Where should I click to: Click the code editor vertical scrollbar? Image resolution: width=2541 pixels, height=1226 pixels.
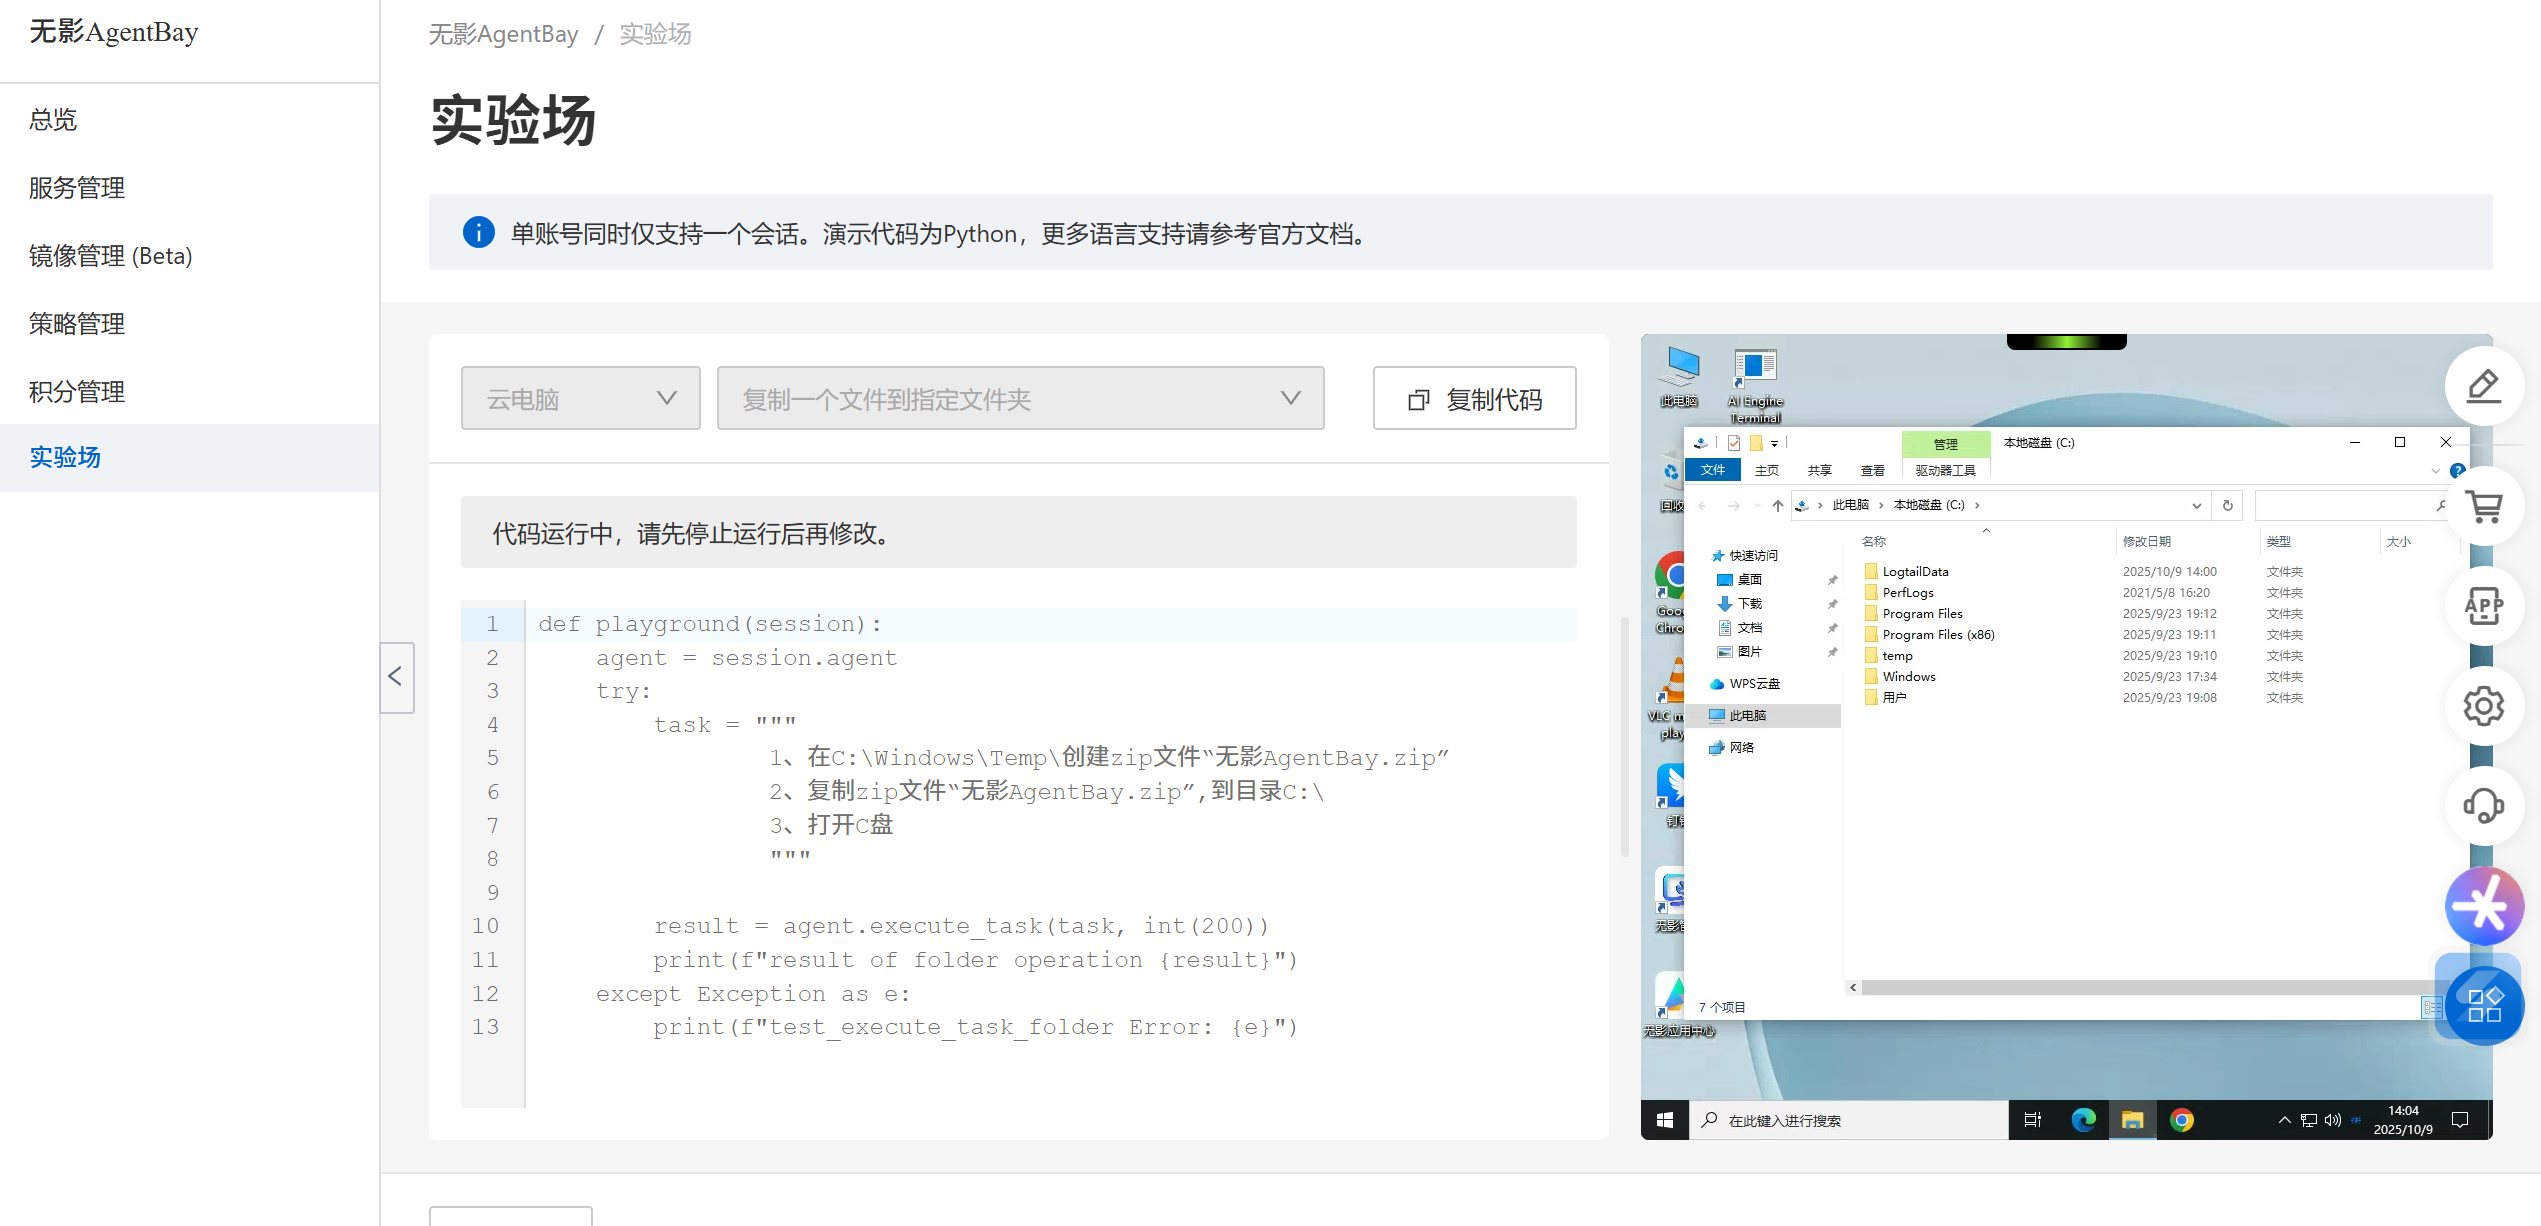pos(1624,737)
